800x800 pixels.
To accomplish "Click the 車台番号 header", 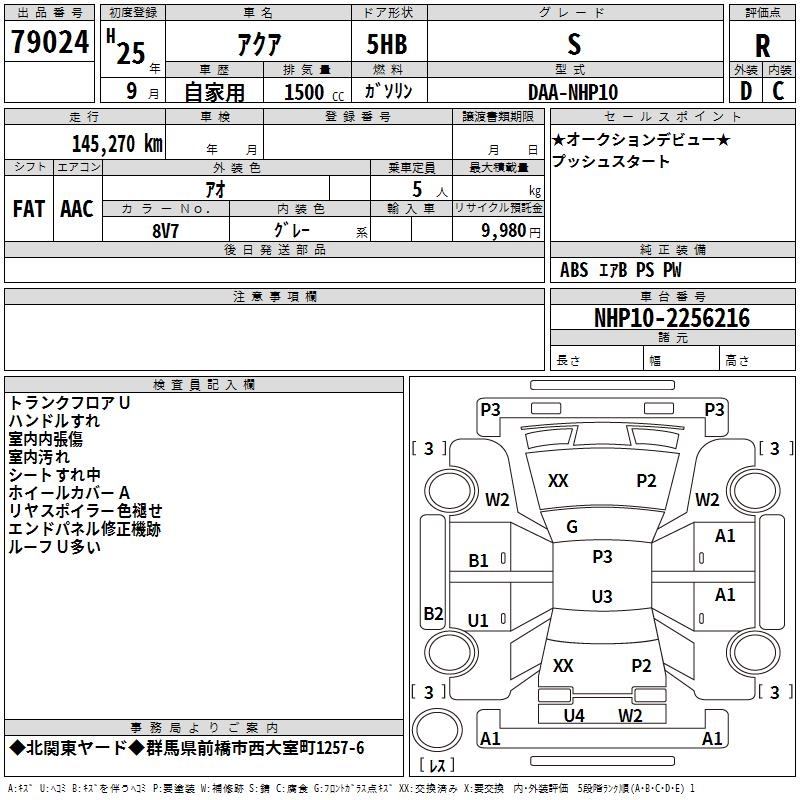I will (x=673, y=296).
